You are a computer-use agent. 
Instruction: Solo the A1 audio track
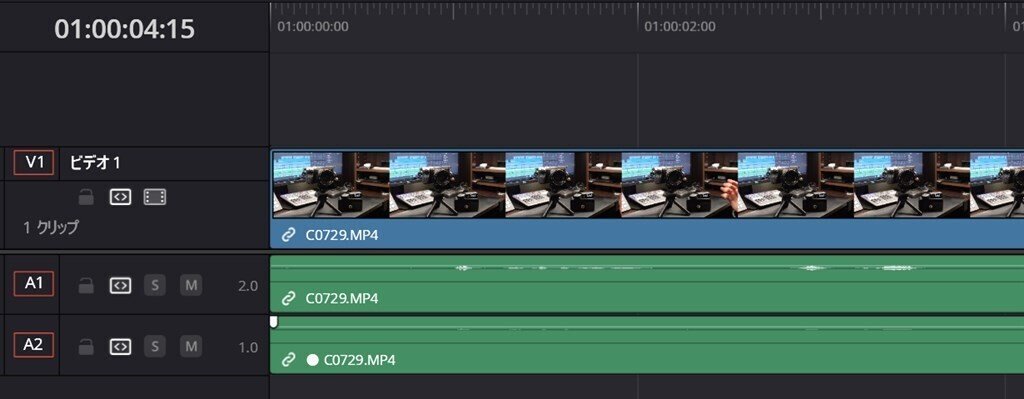tap(155, 285)
